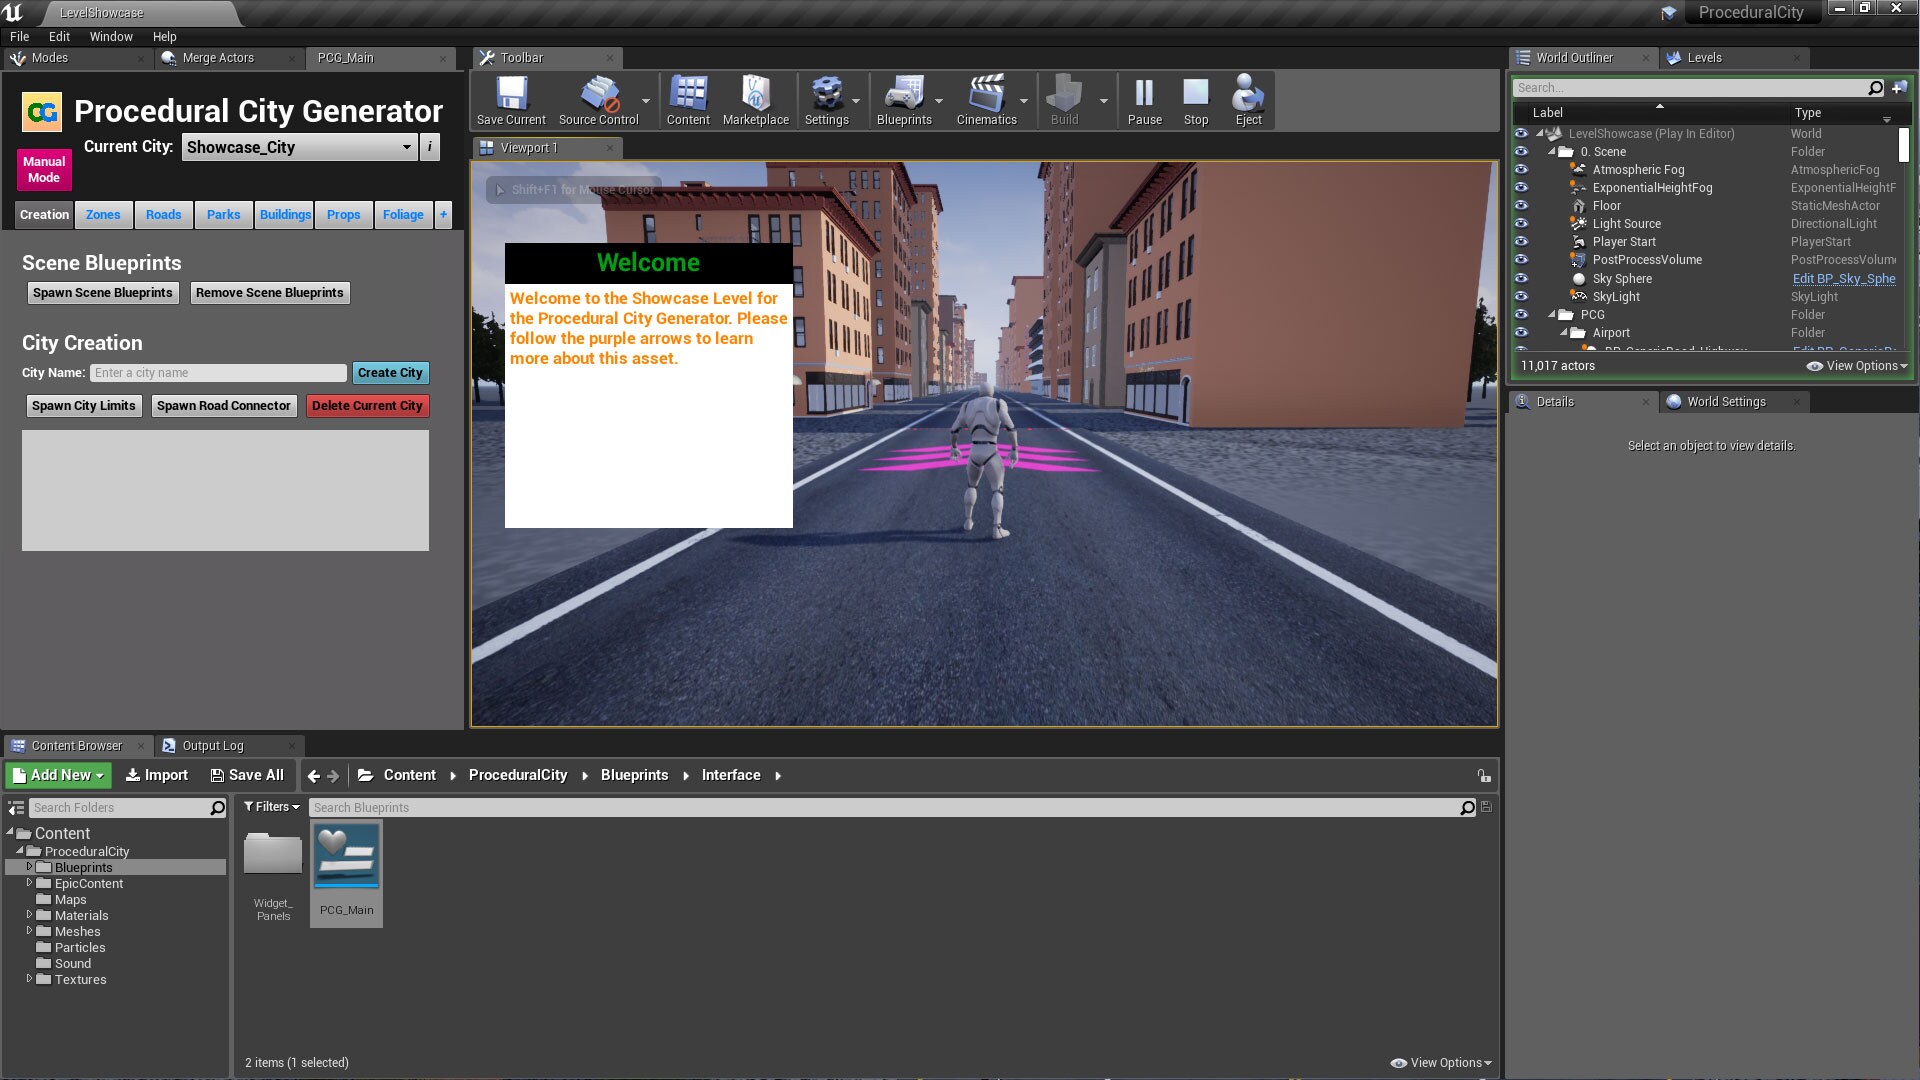Click the World Outliner vertical scrollbar
Screen dimensions: 1920x1080
coord(1903,145)
